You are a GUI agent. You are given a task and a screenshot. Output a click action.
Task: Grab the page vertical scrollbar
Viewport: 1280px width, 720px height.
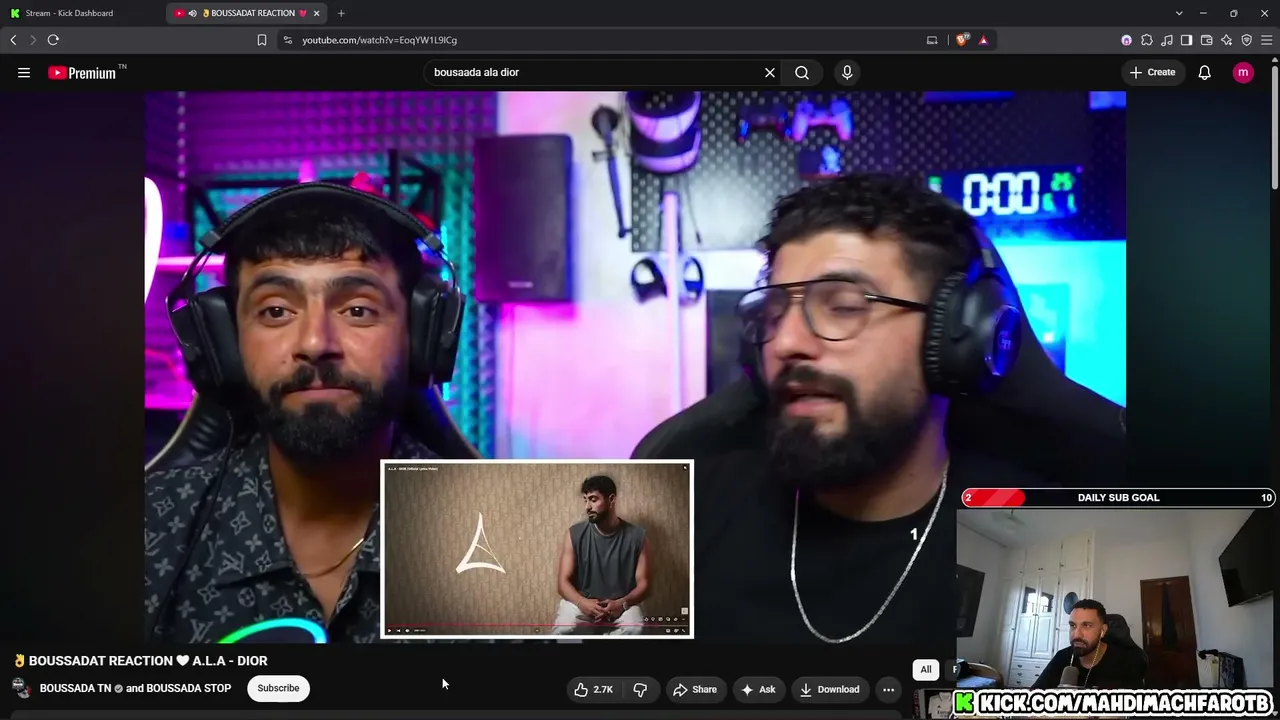click(1275, 125)
